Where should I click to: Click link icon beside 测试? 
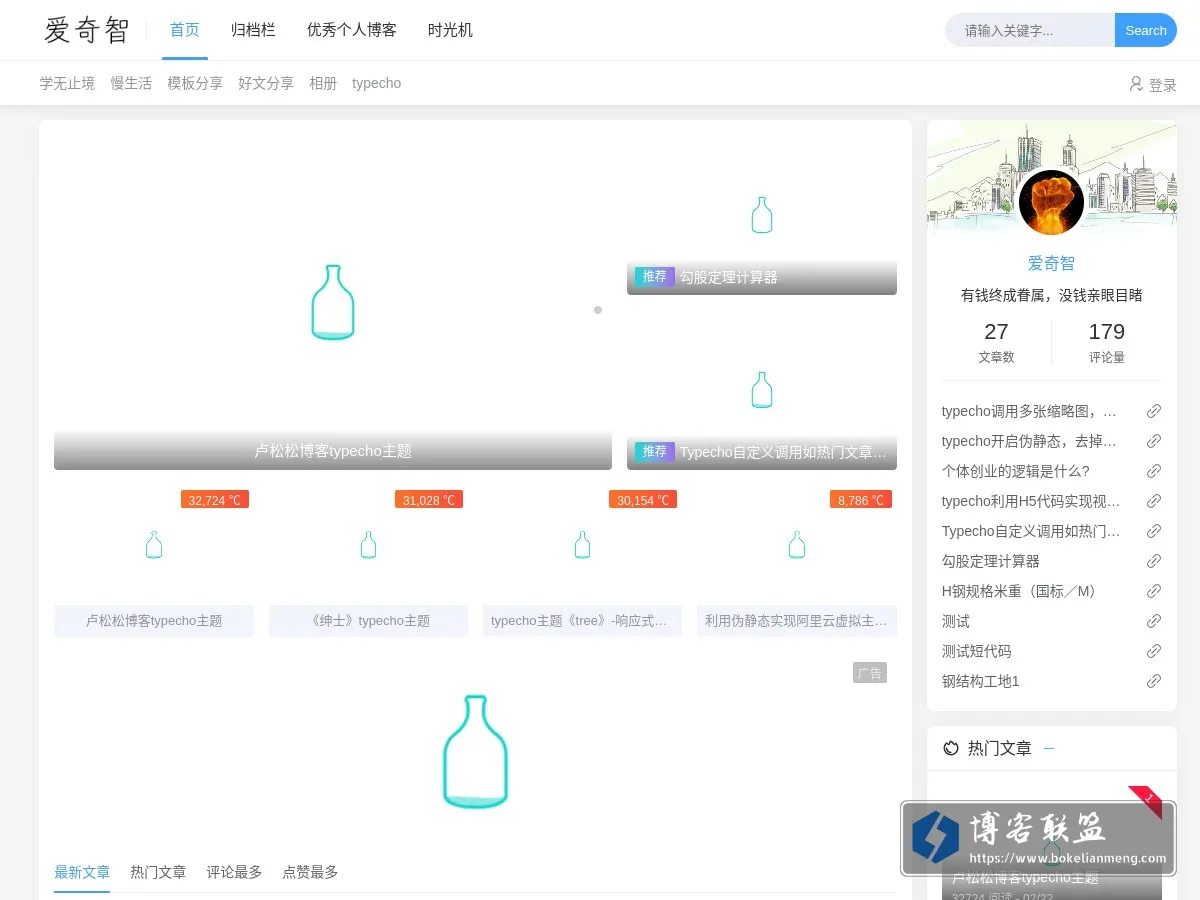click(1154, 621)
